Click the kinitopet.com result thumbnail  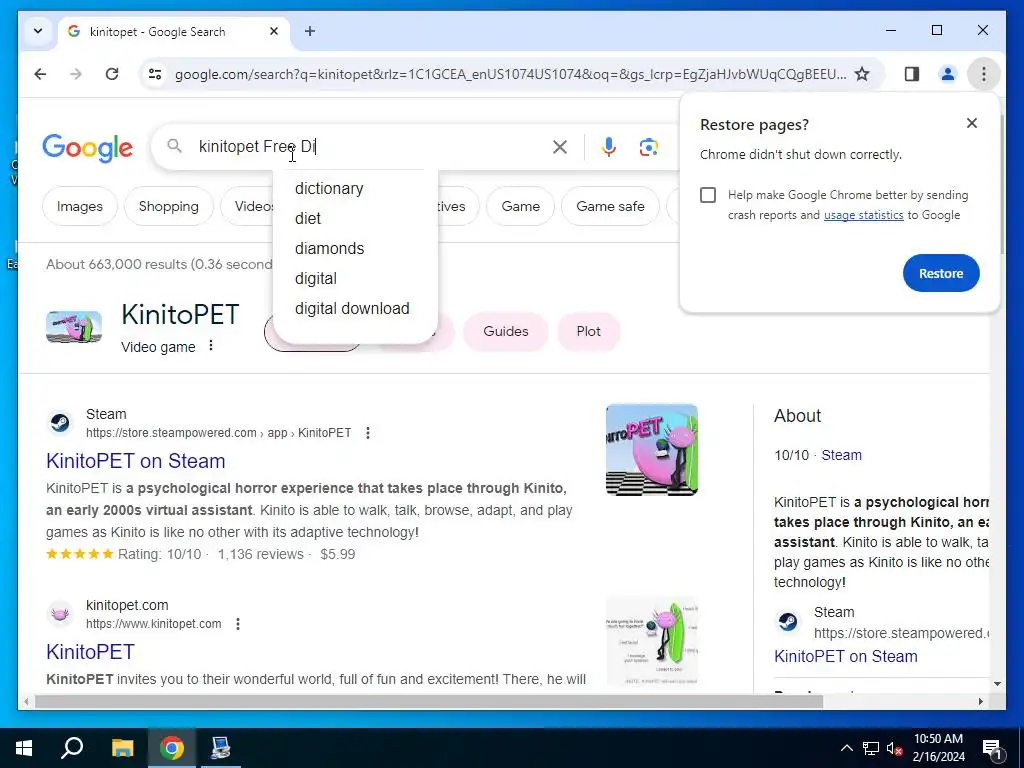(x=652, y=641)
